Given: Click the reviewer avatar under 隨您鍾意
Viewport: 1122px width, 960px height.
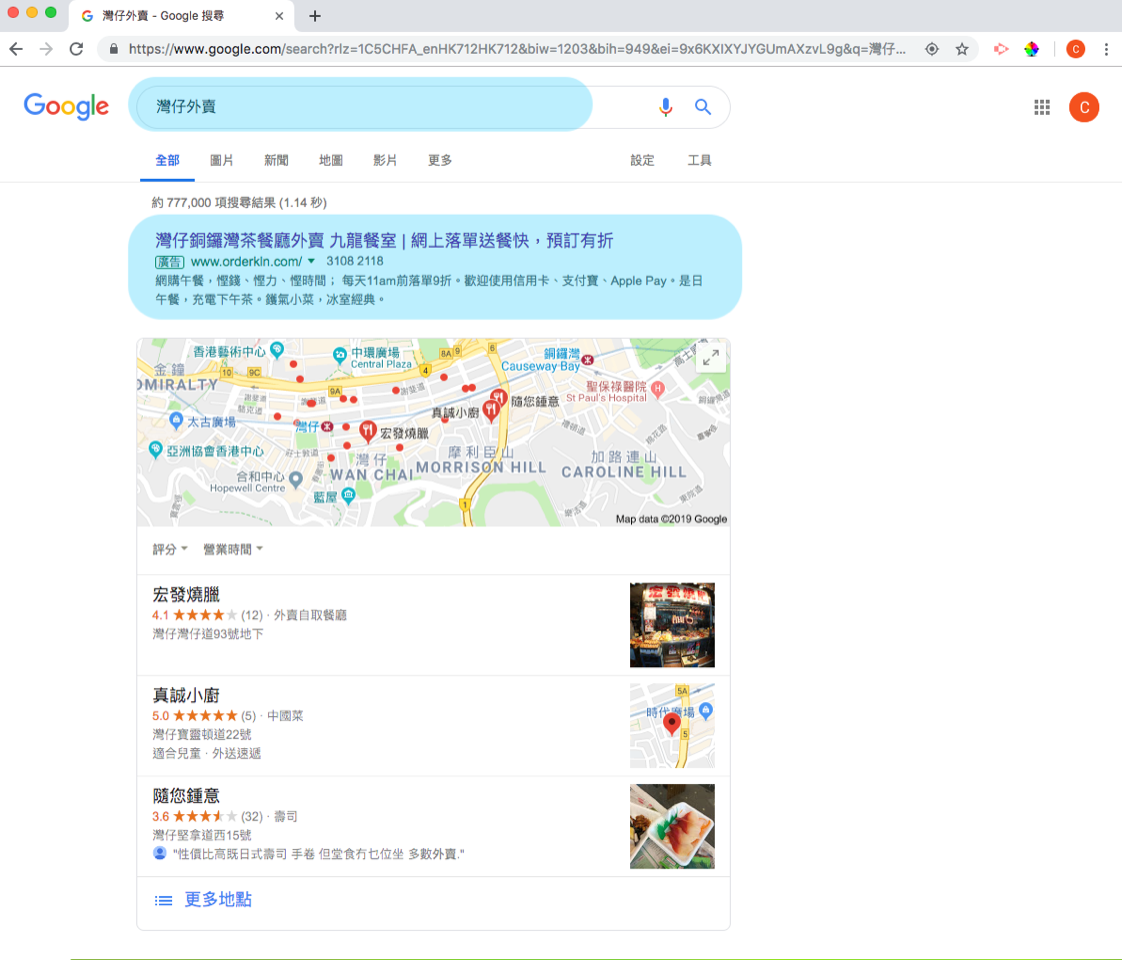Looking at the screenshot, I should (x=160, y=853).
